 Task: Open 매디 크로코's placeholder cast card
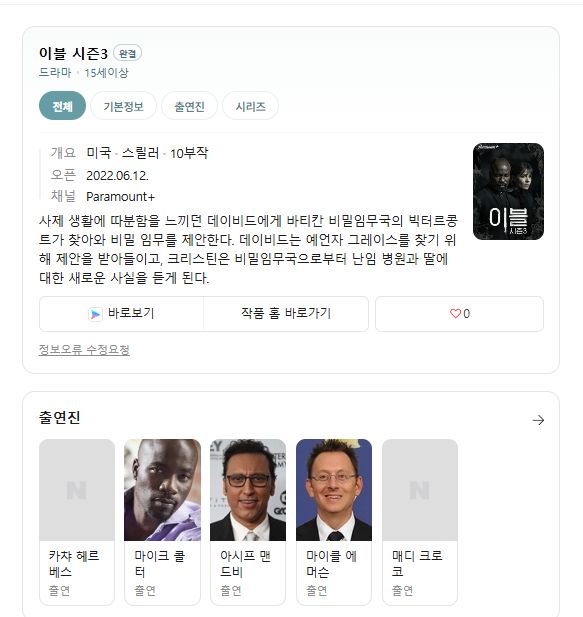click(420, 522)
